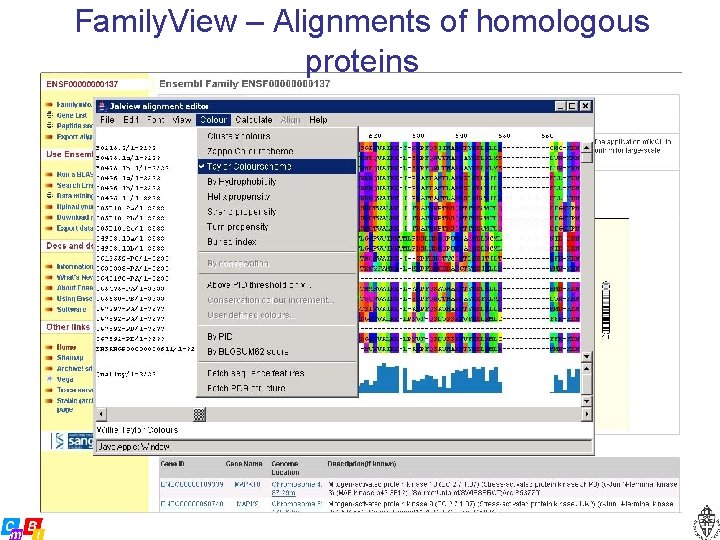Click the bullet icon beside Software
This screenshot has height=540, width=720.
point(50,309)
